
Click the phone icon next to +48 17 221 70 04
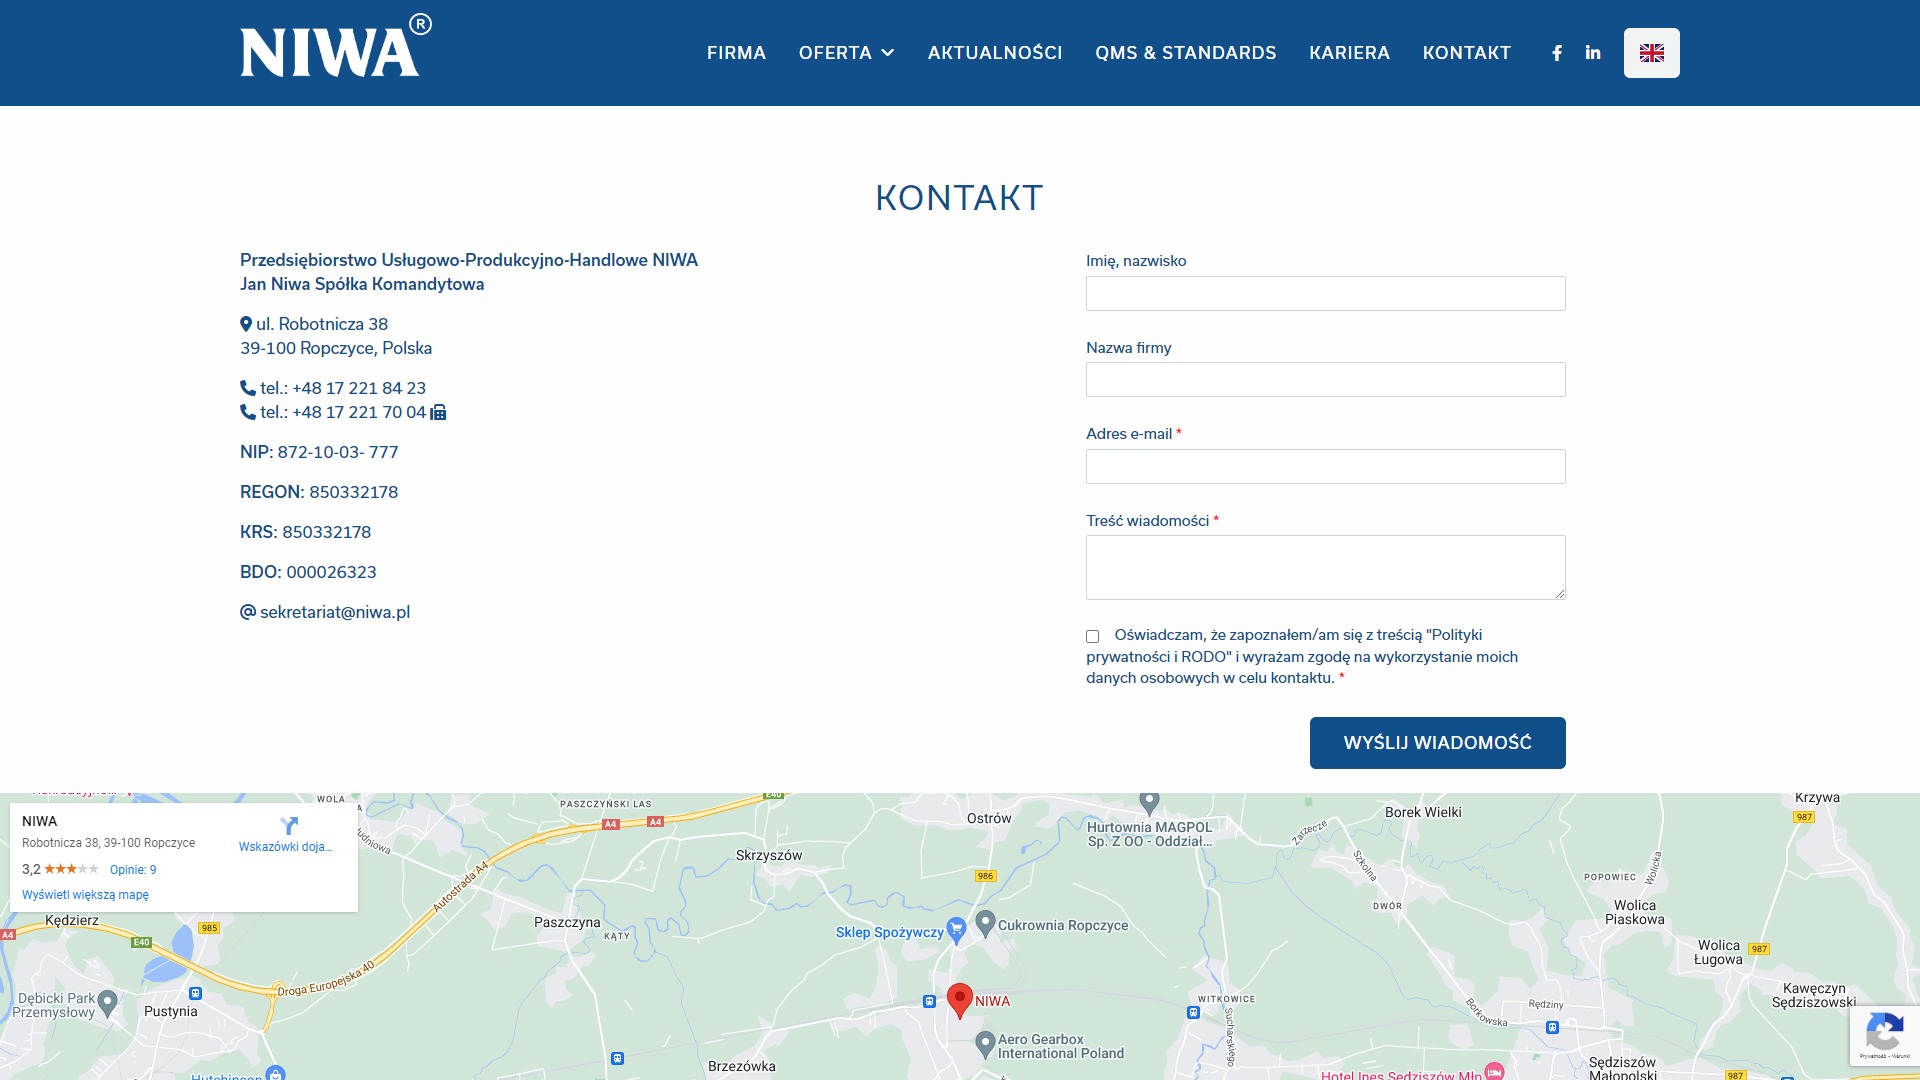click(x=248, y=412)
